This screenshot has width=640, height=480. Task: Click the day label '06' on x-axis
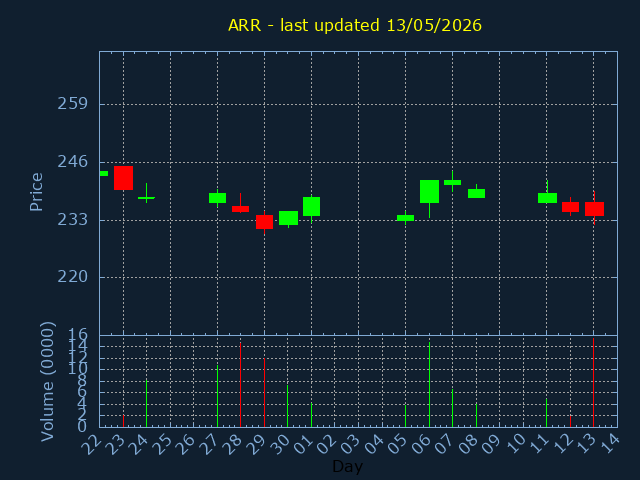421,444
